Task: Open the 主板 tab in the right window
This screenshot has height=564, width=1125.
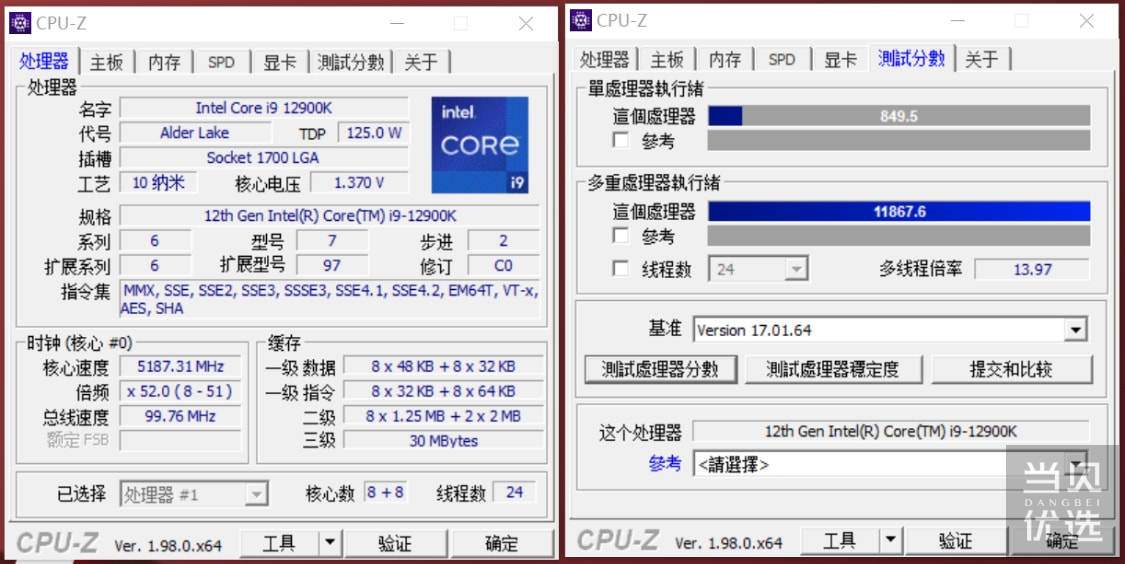Action: 667,60
